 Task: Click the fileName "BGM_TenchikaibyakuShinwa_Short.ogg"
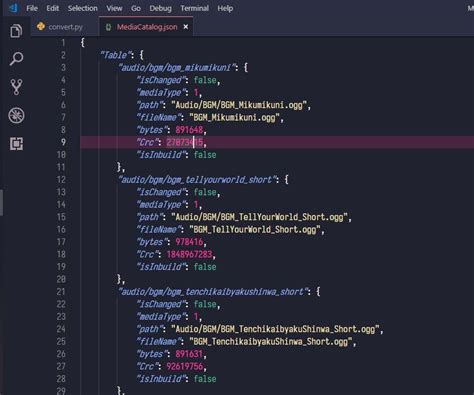(271, 342)
